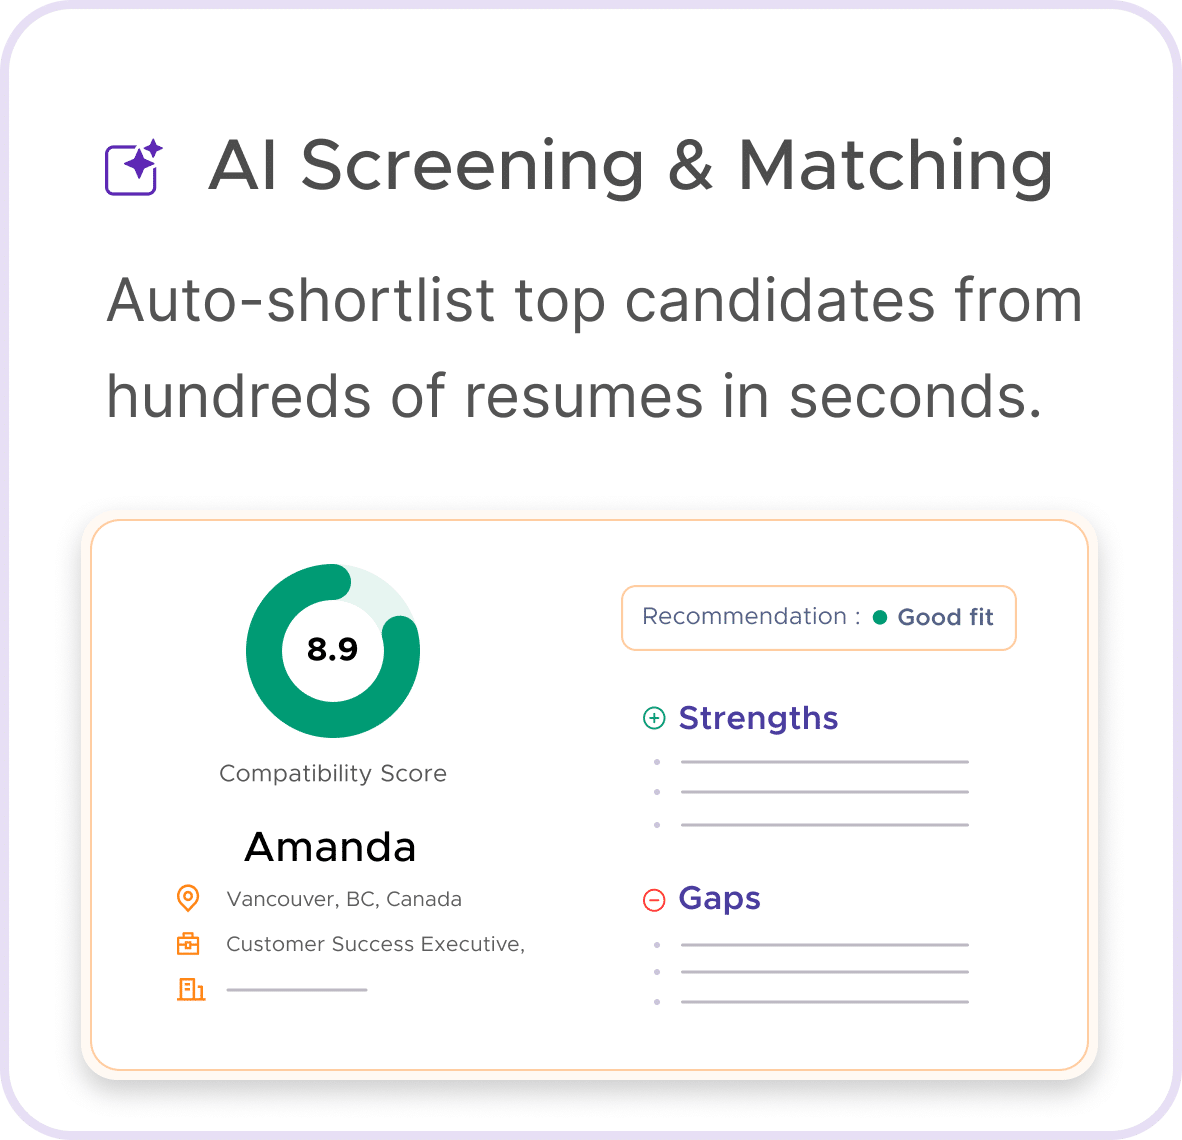This screenshot has width=1182, height=1140.
Task: Click the green dot next to Good fit
Action: (x=880, y=618)
